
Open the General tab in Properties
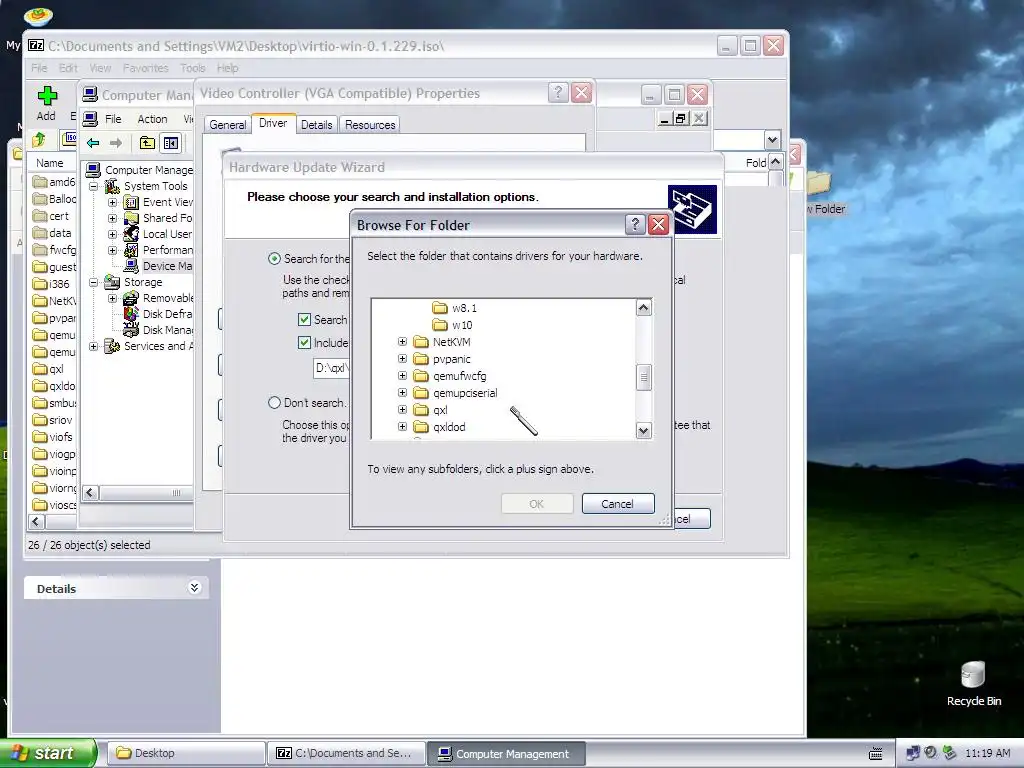click(x=227, y=125)
